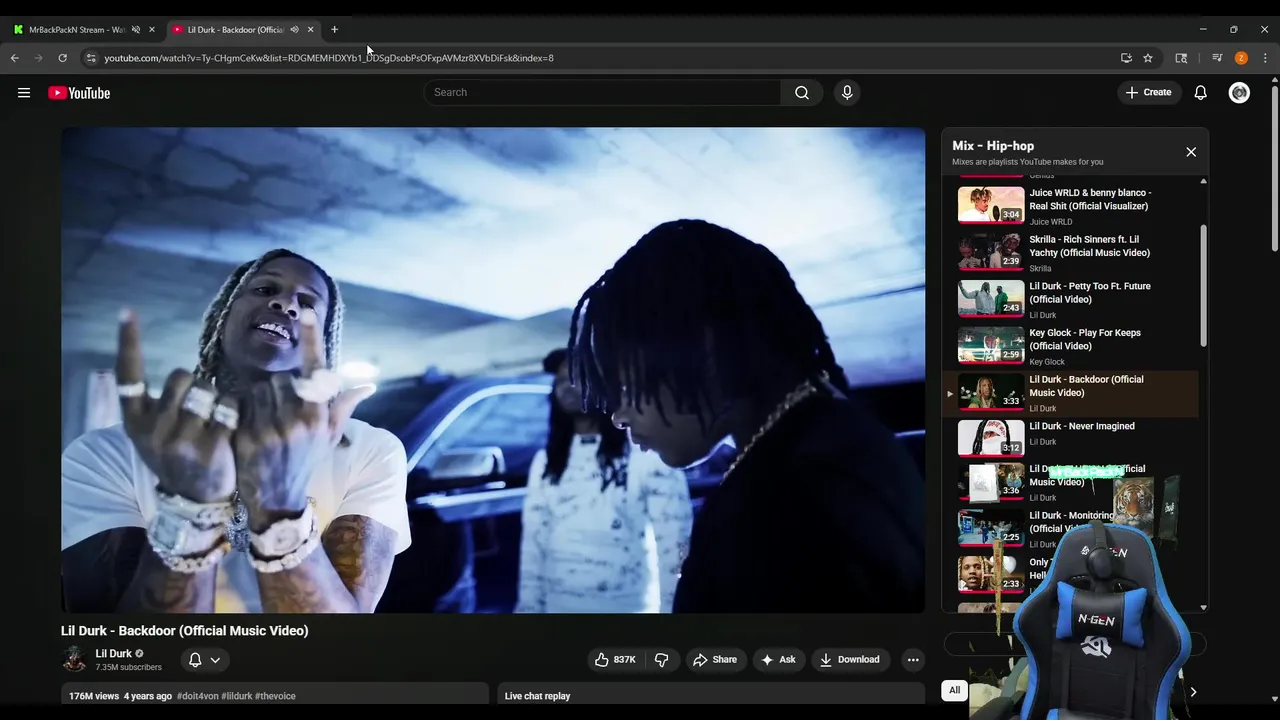Click the Mix - Hip-hop playlist title
Viewport: 1280px width, 720px height.
point(993,146)
